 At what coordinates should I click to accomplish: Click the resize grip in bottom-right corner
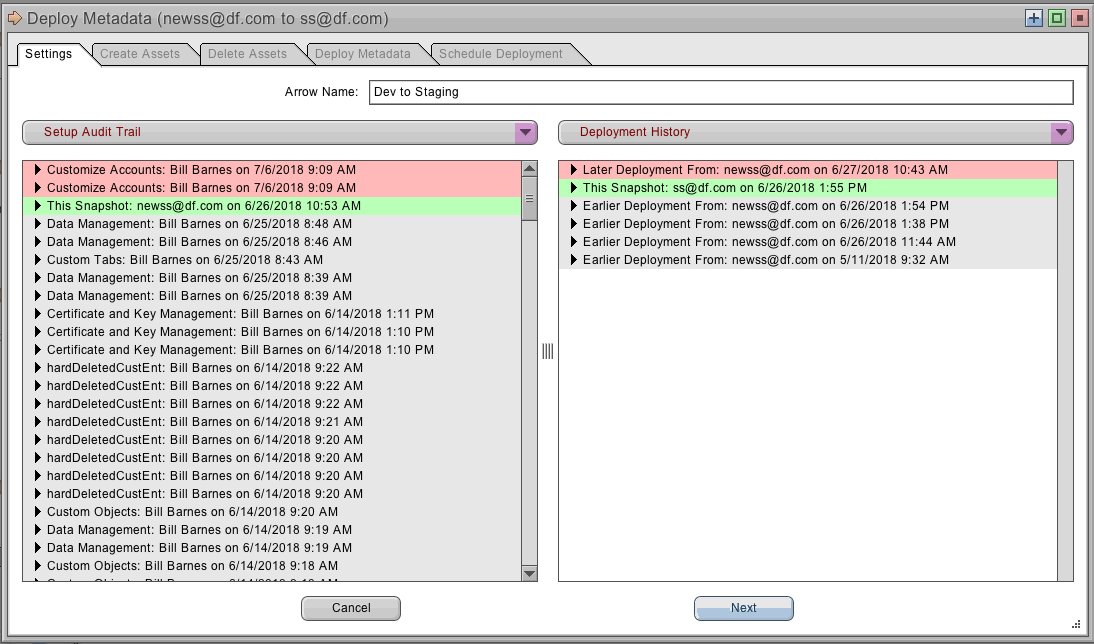(1077, 624)
